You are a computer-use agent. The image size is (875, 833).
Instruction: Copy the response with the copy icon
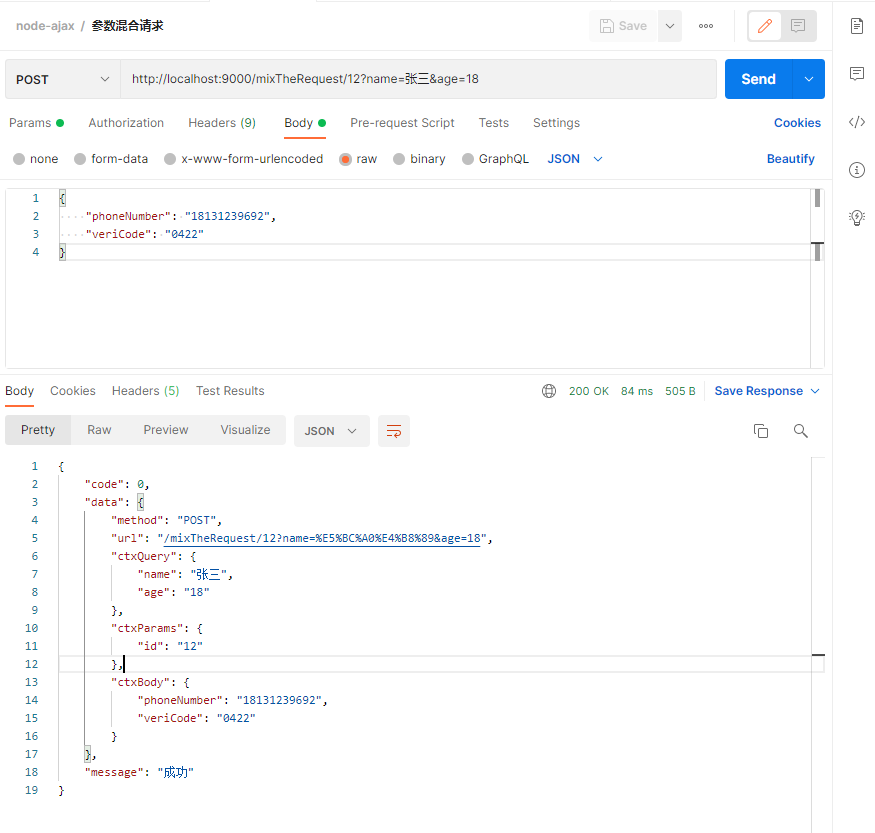[761, 431]
